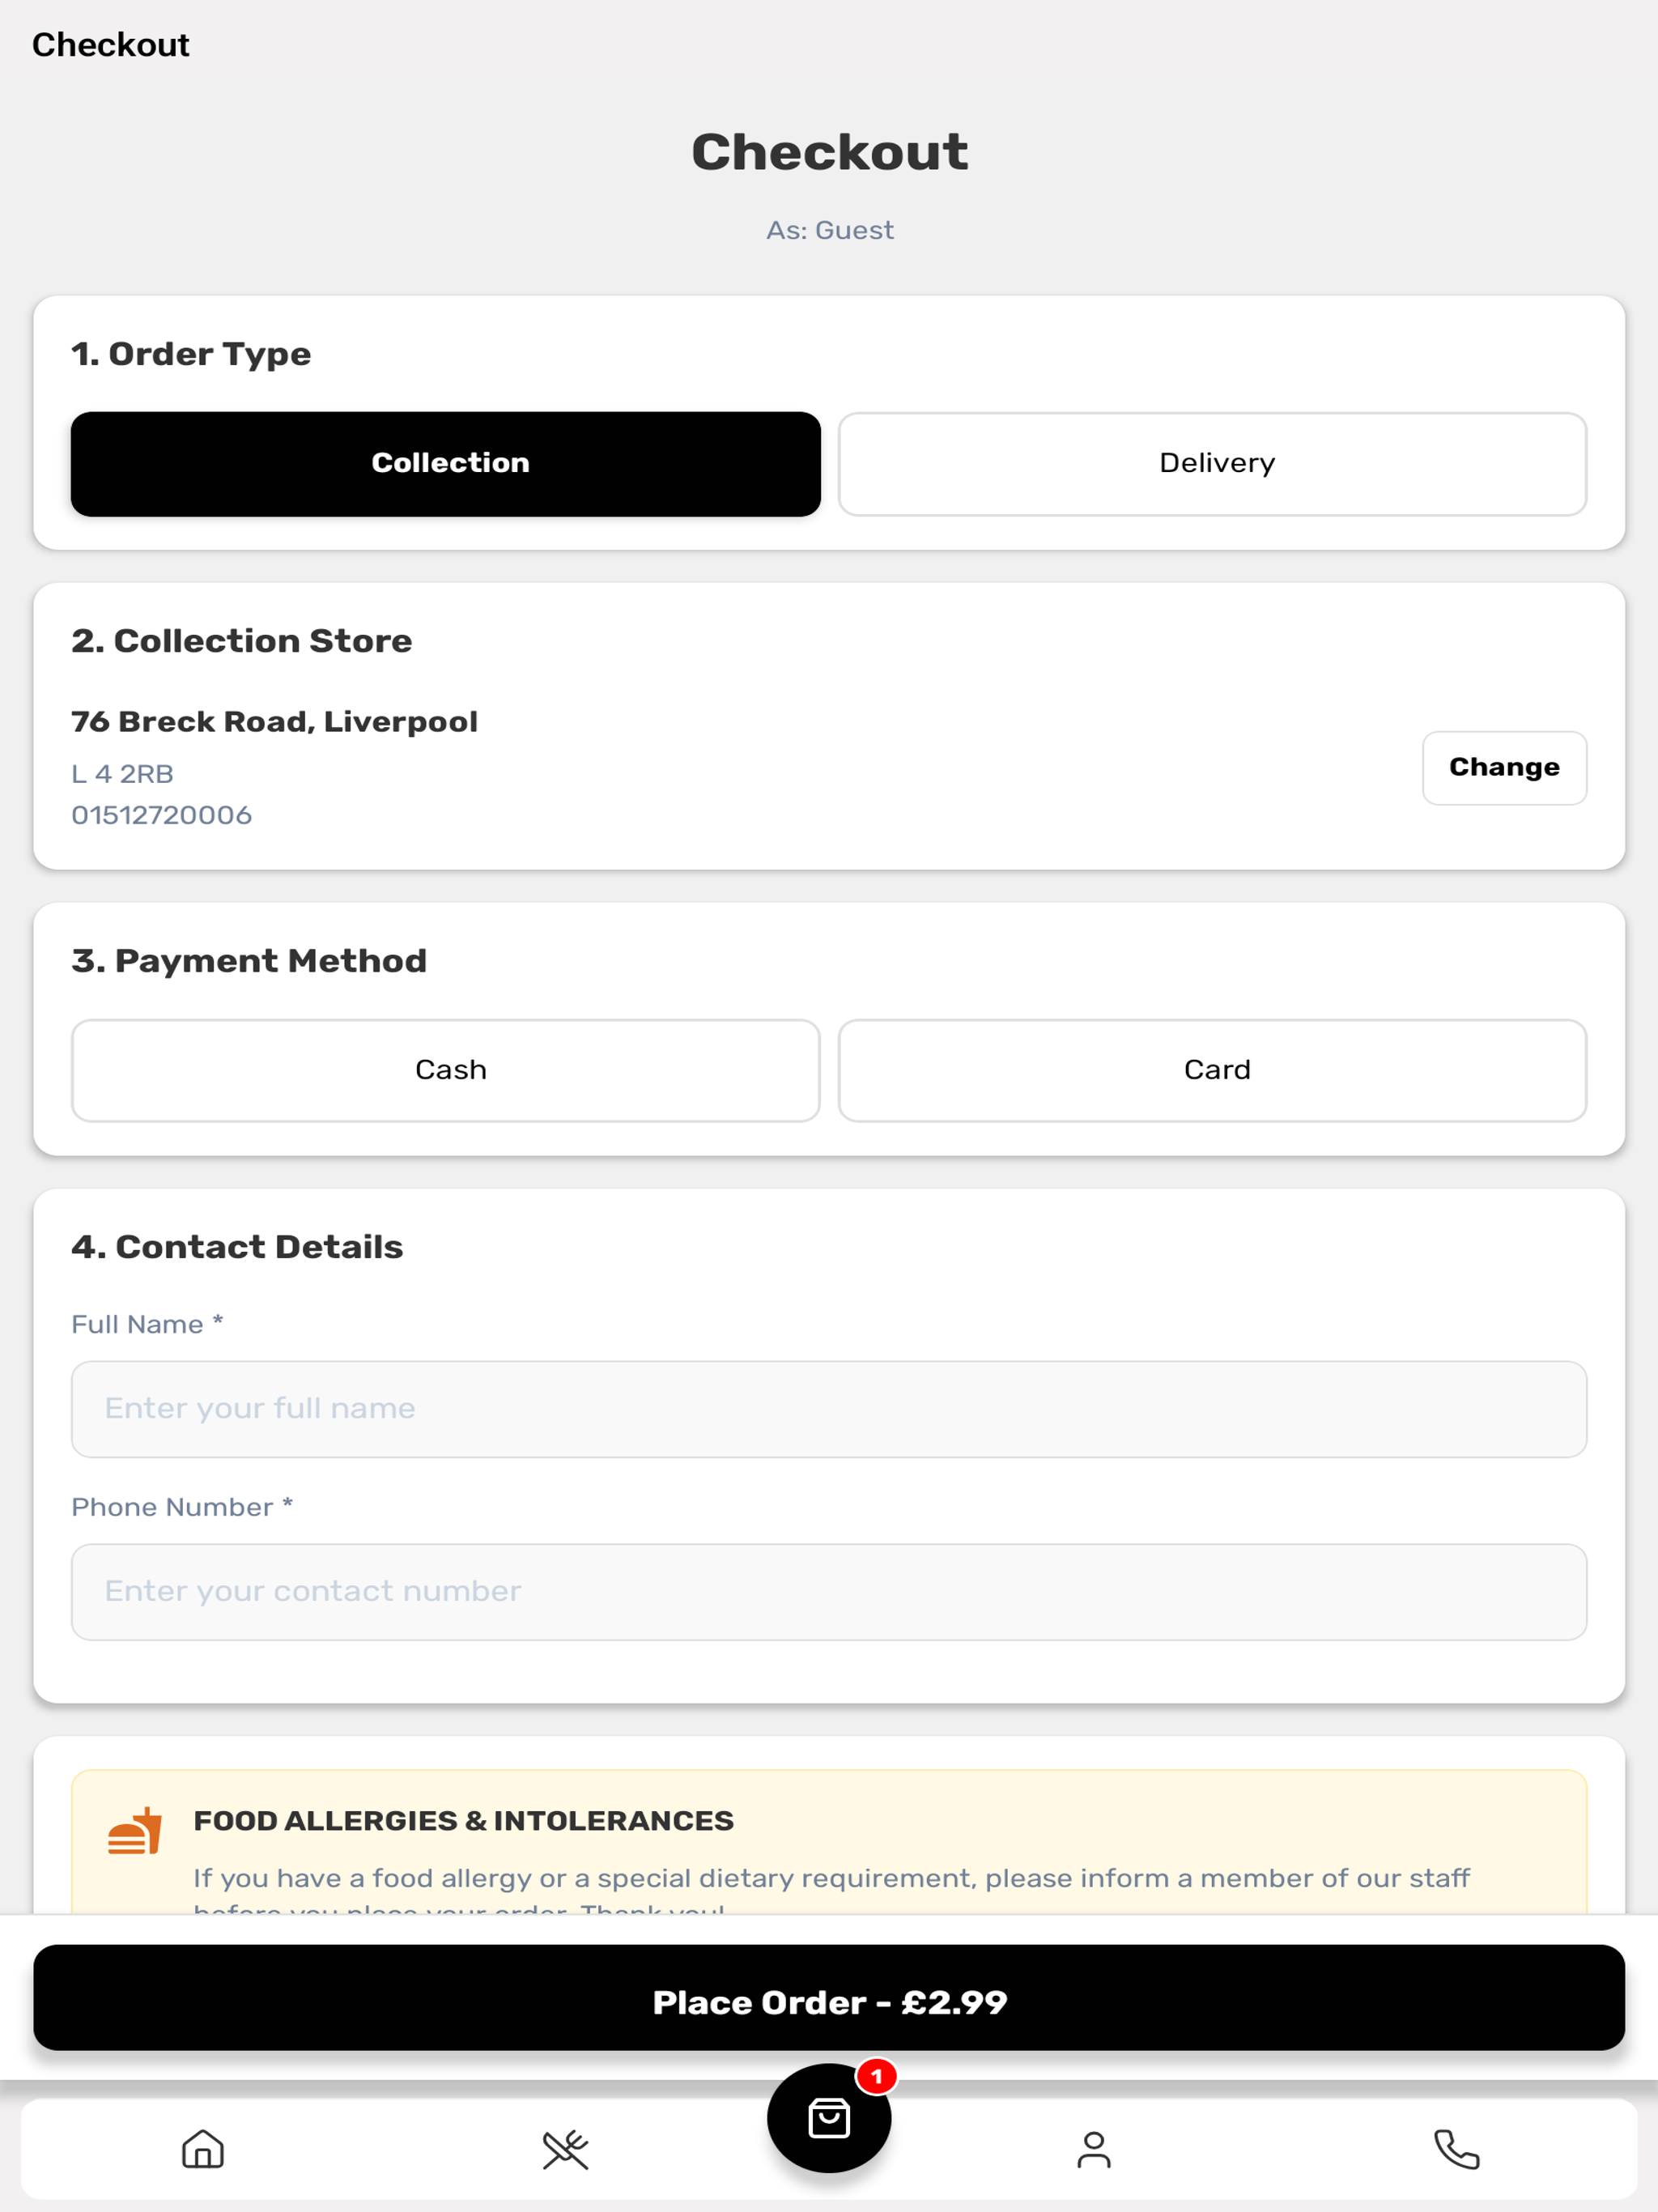
Task: Click the 76 Breck Road, Liverpool address
Action: coord(274,722)
